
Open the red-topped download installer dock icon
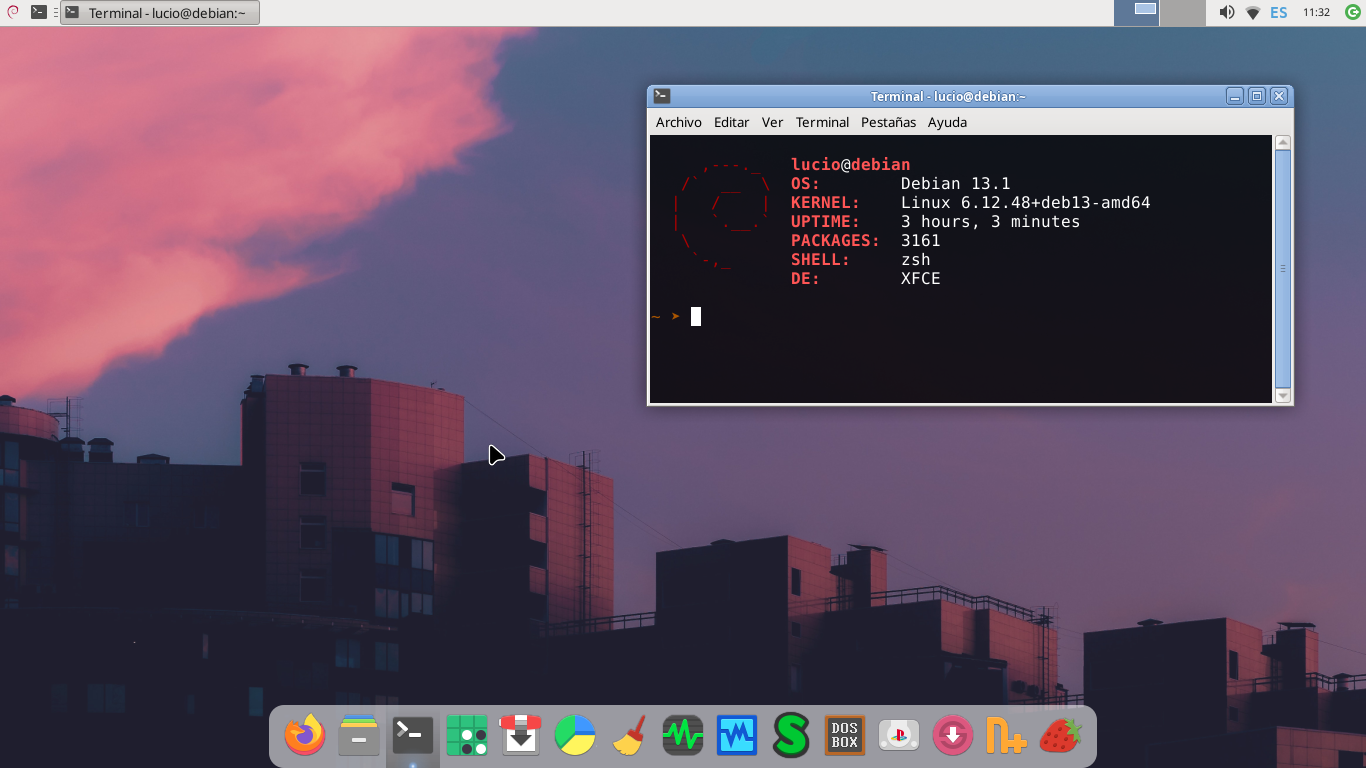521,736
